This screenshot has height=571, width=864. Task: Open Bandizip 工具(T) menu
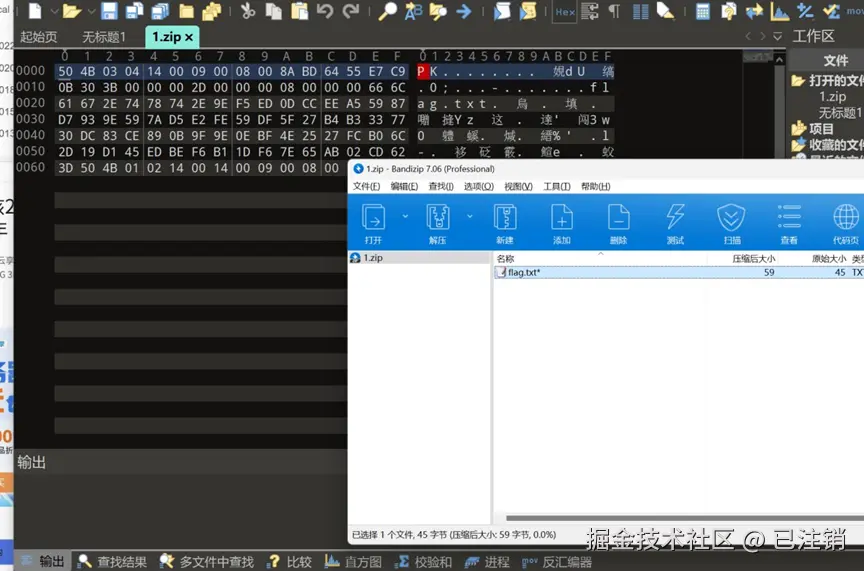[557, 186]
